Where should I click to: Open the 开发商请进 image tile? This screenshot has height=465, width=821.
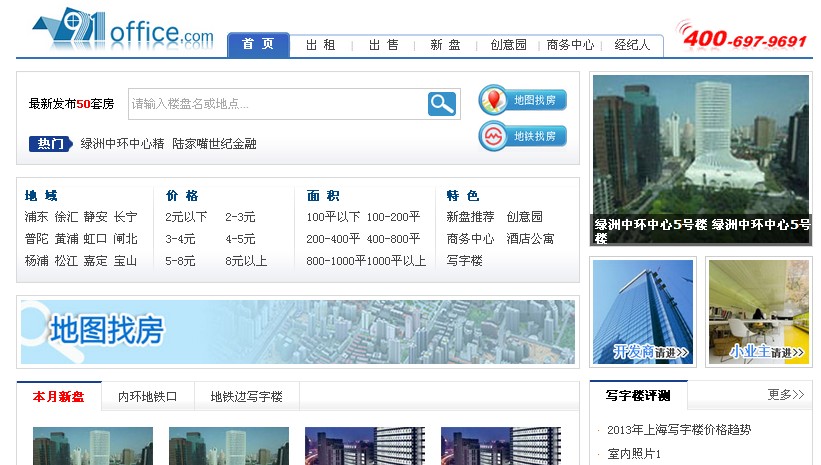pos(641,312)
